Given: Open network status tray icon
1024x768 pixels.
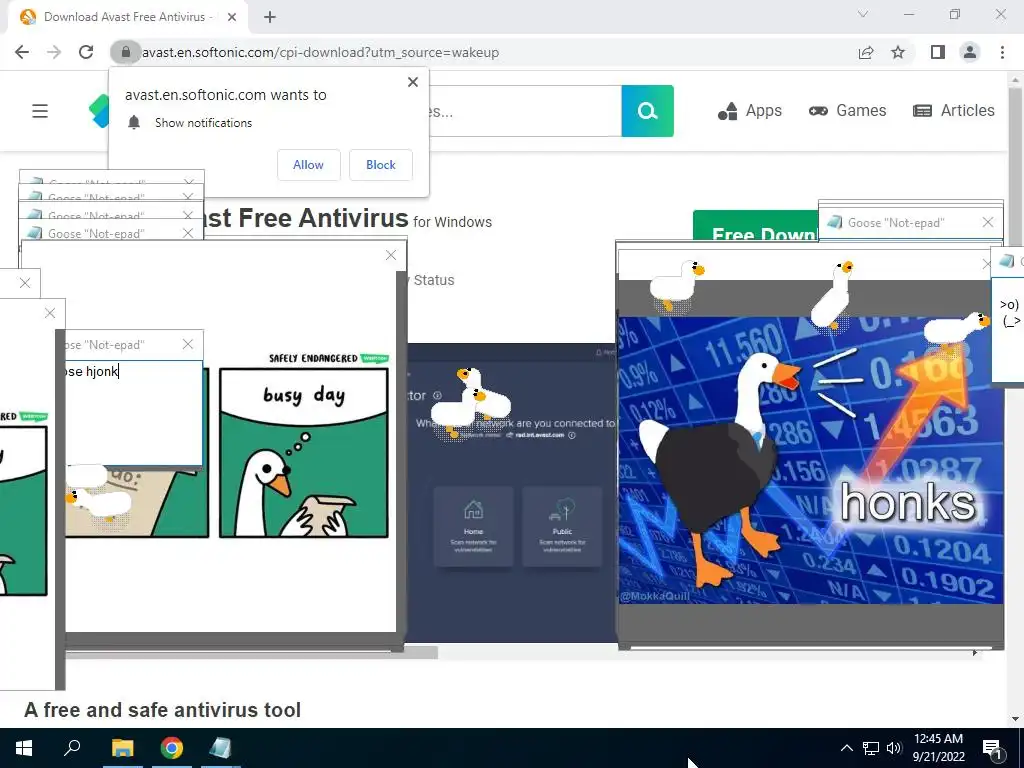Looking at the screenshot, I should click(x=871, y=748).
